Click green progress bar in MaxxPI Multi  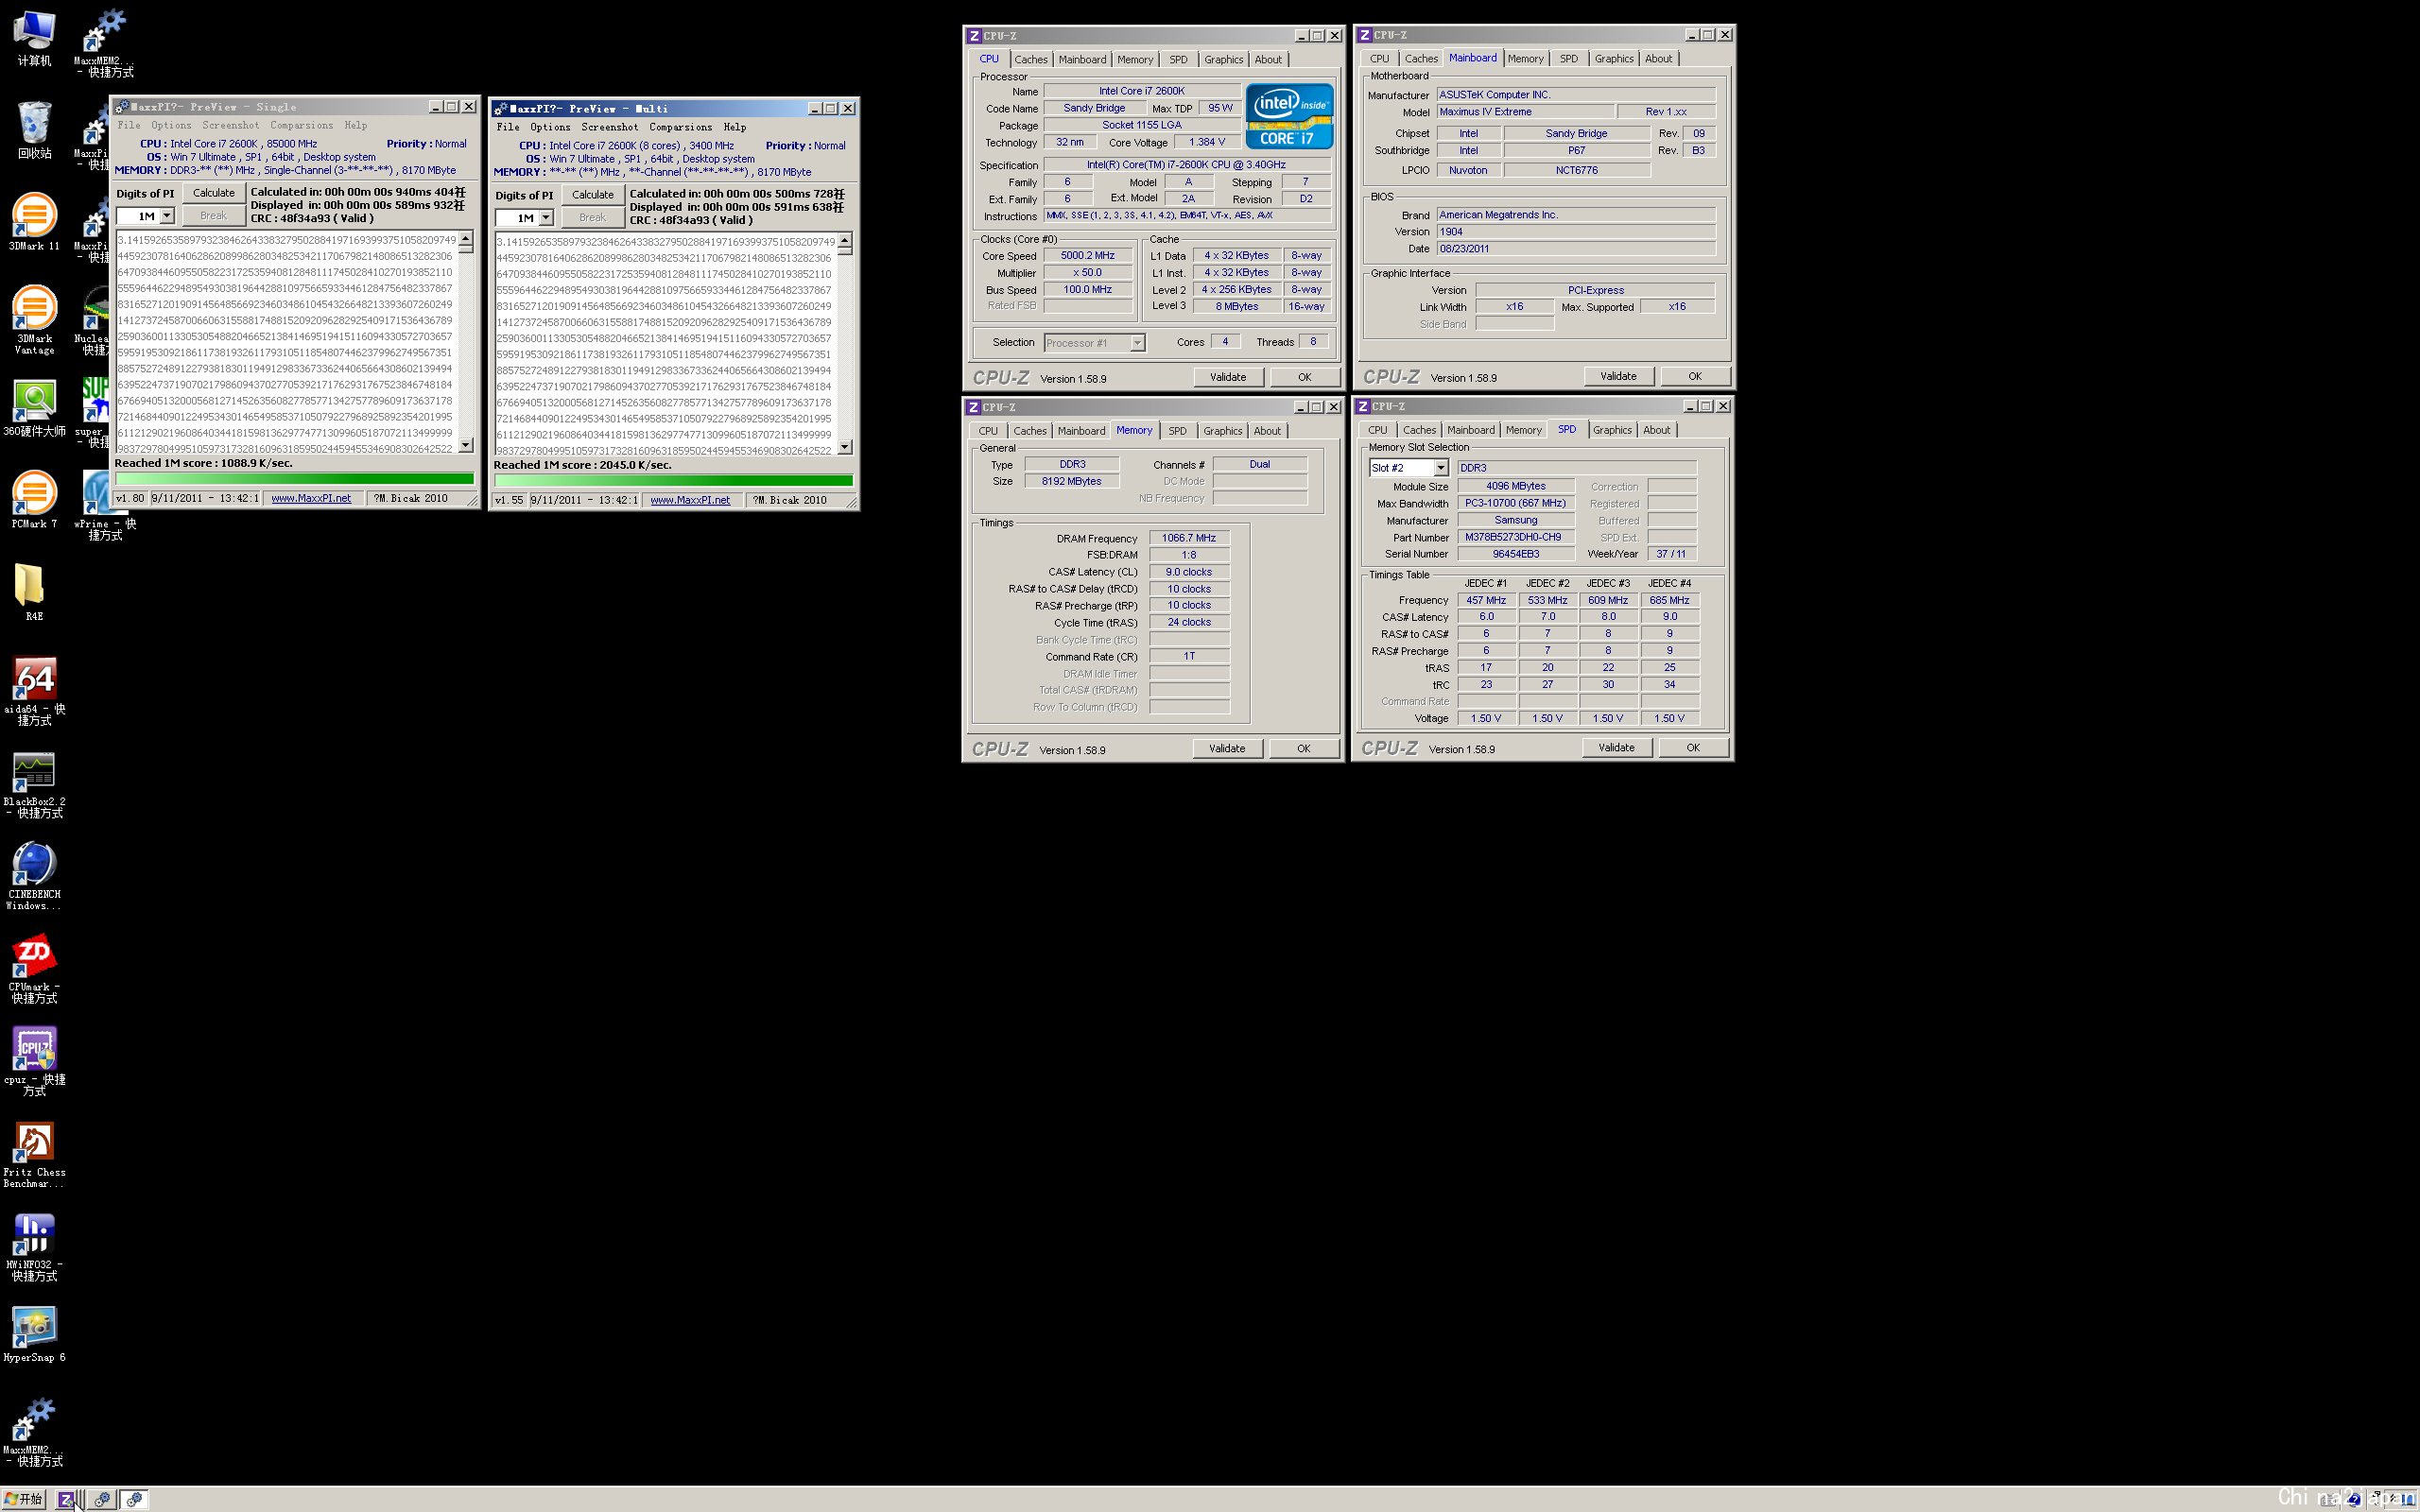point(673,481)
